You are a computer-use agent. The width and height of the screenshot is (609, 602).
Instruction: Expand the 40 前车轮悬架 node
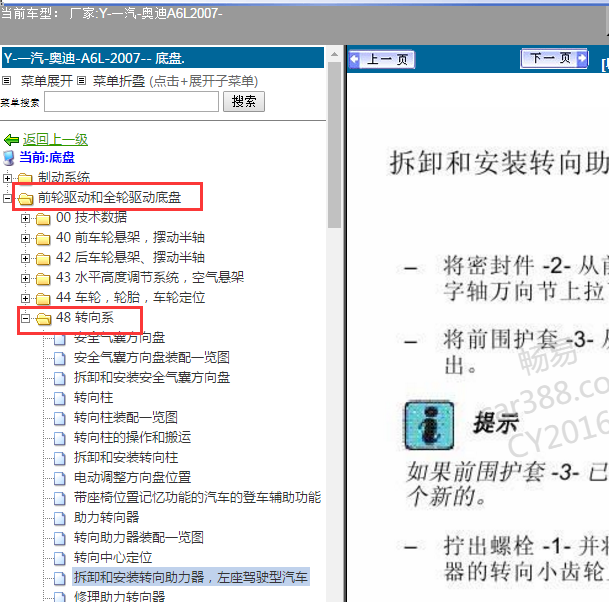tap(25, 238)
